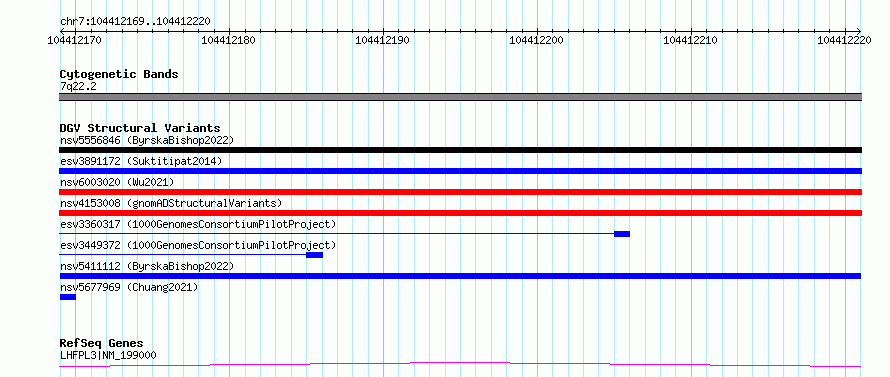Click the DGV Structural Variants track title
Image resolution: width=890 pixels, height=377 pixels.
(140, 128)
